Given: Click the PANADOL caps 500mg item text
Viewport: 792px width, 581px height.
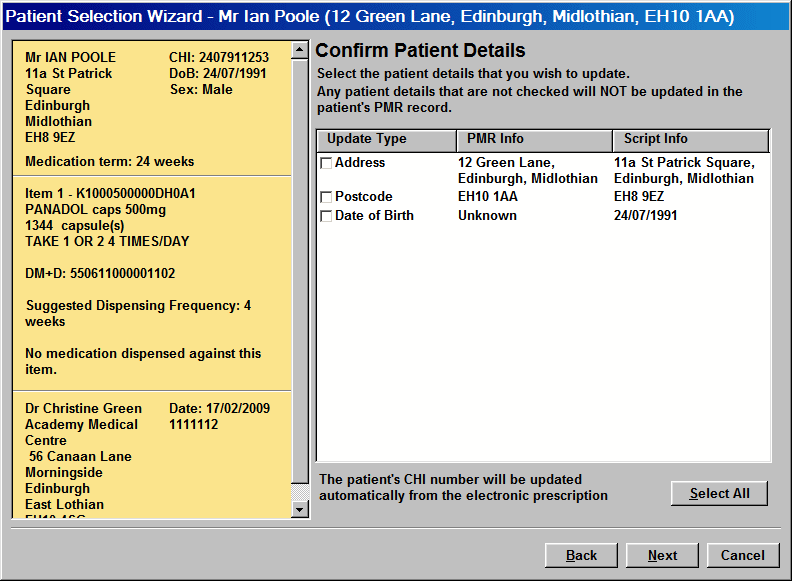Looking at the screenshot, I should coord(95,209).
